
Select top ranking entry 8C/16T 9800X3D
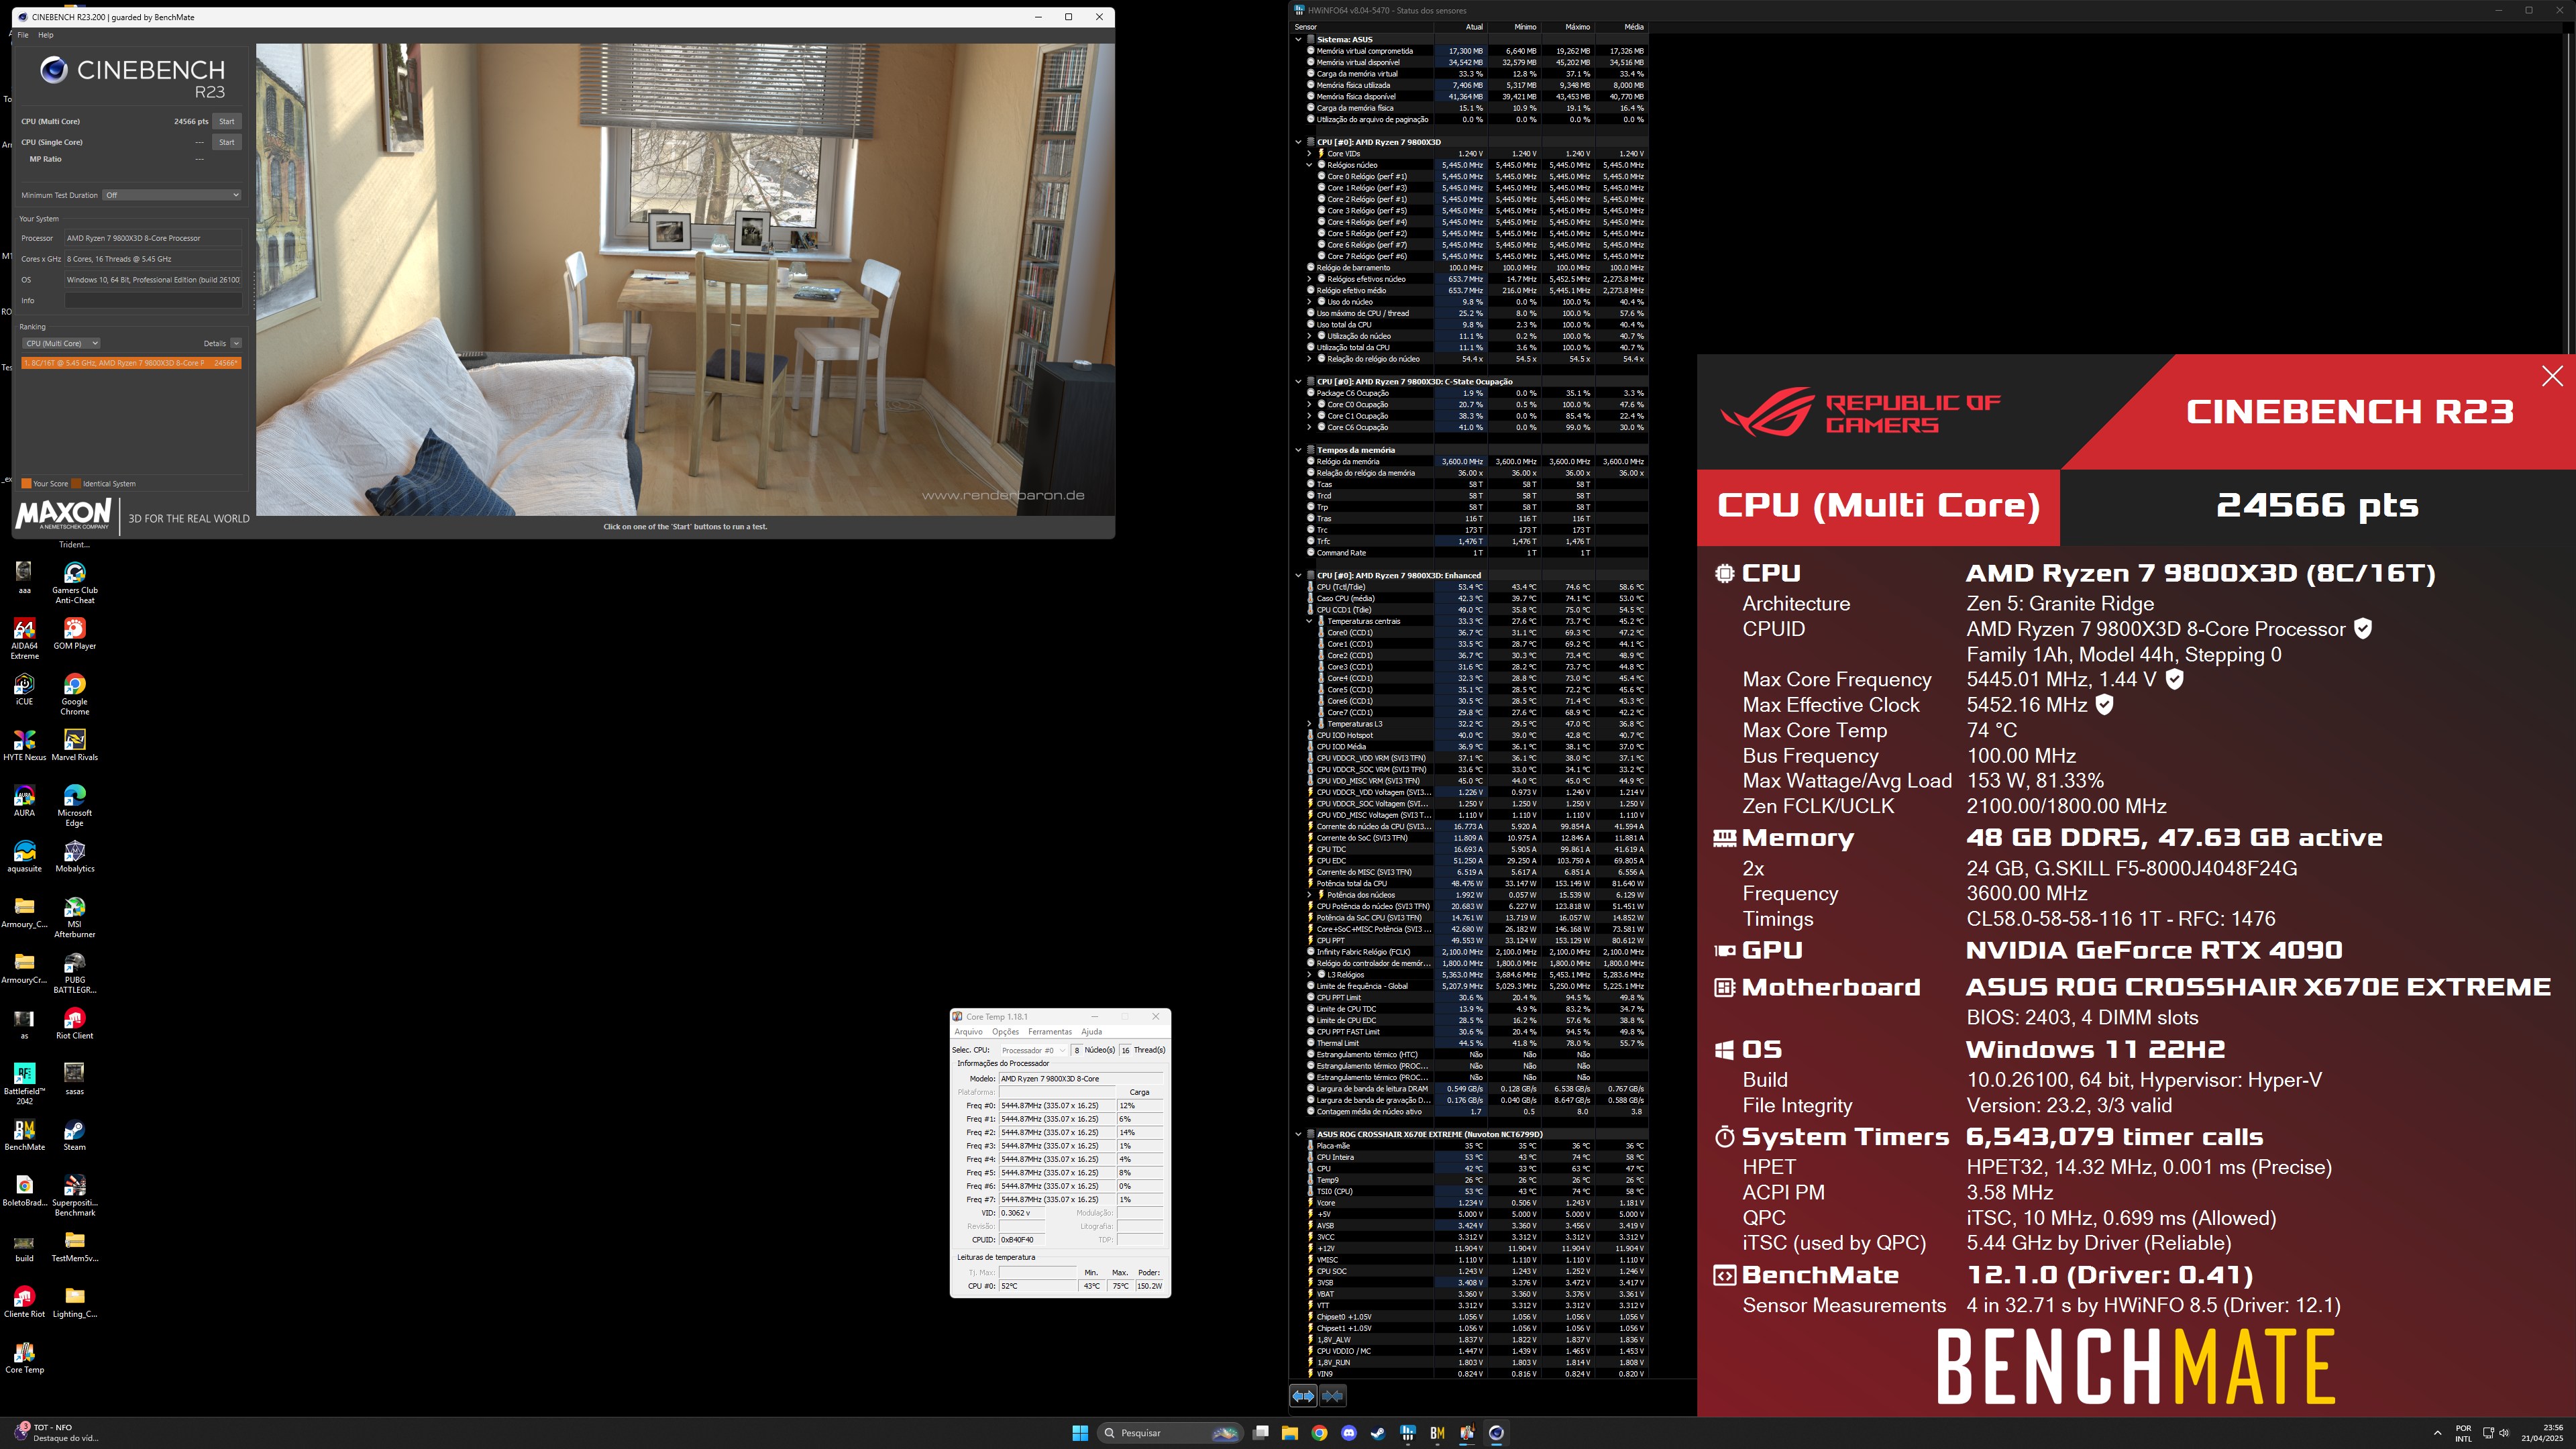click(131, 363)
